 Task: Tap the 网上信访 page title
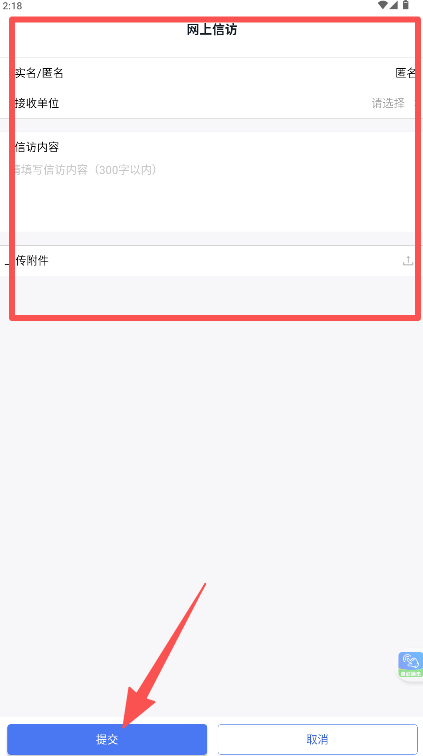coord(212,30)
